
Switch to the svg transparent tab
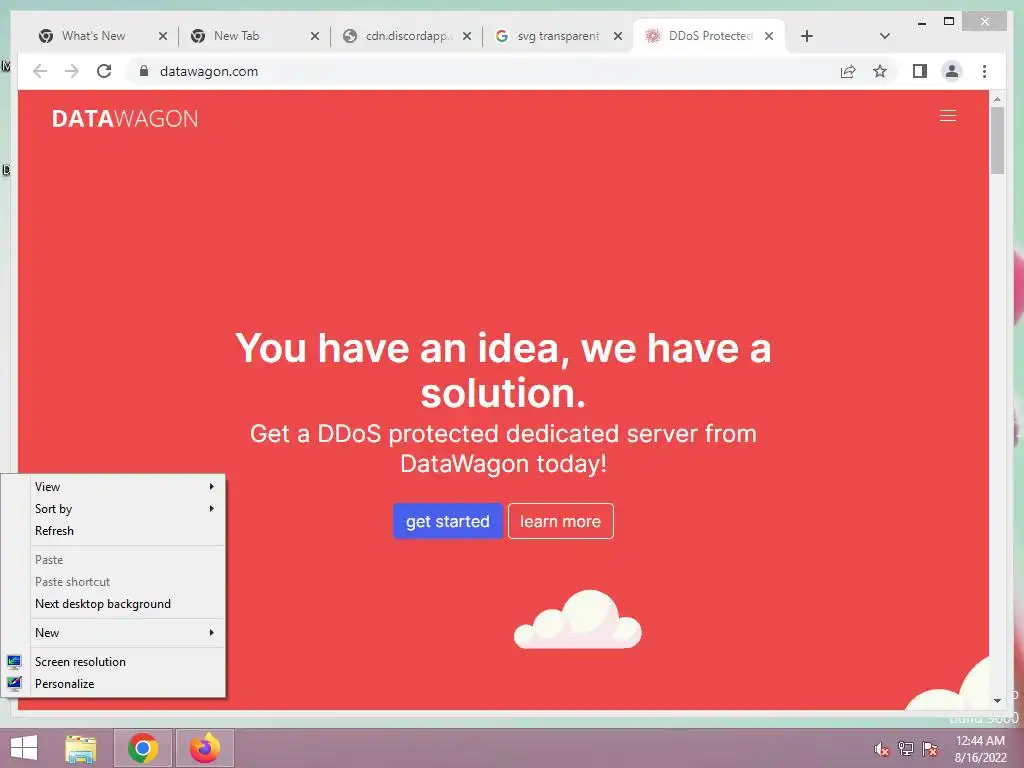[x=557, y=36]
